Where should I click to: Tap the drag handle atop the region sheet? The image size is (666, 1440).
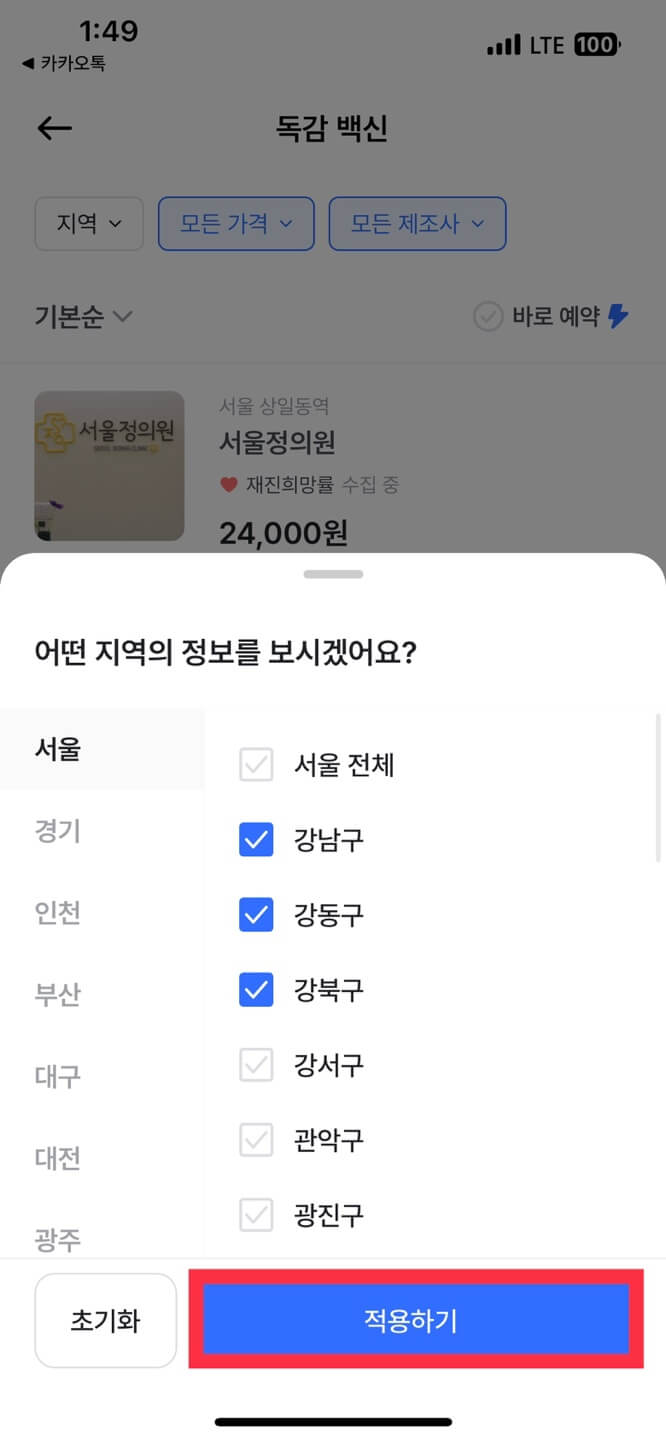[333, 573]
